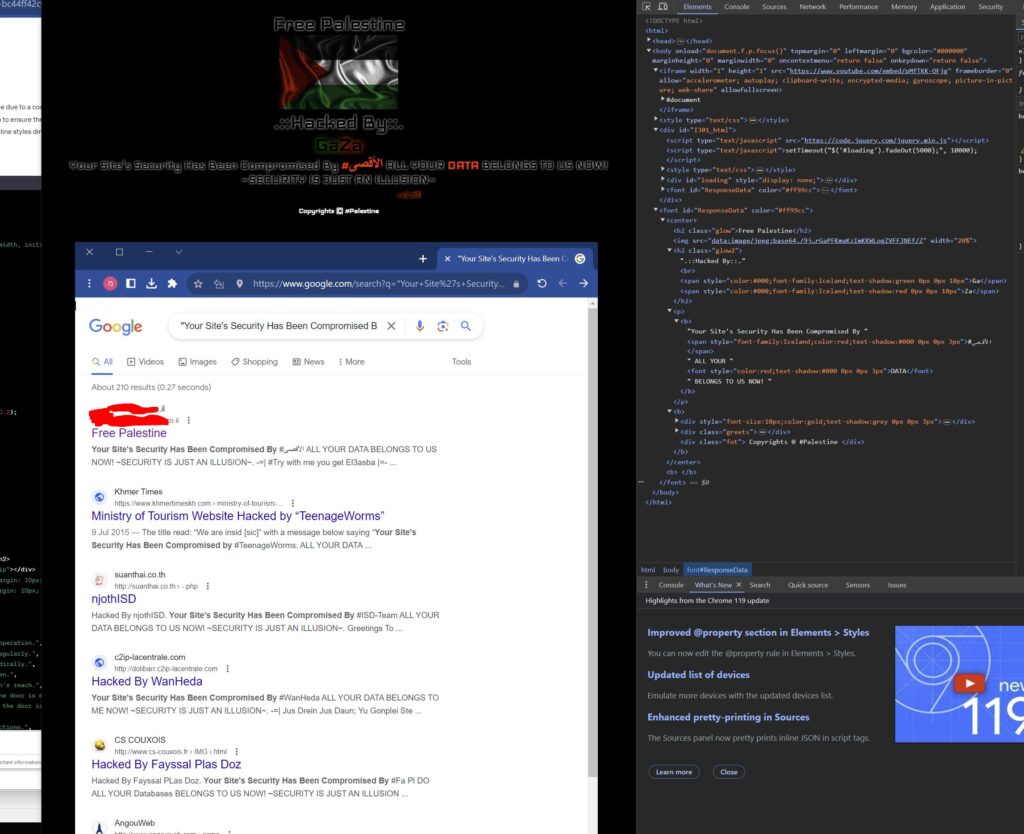Switch to the DevTools Network tab
Screen dimensions: 1024x834
click(812, 7)
